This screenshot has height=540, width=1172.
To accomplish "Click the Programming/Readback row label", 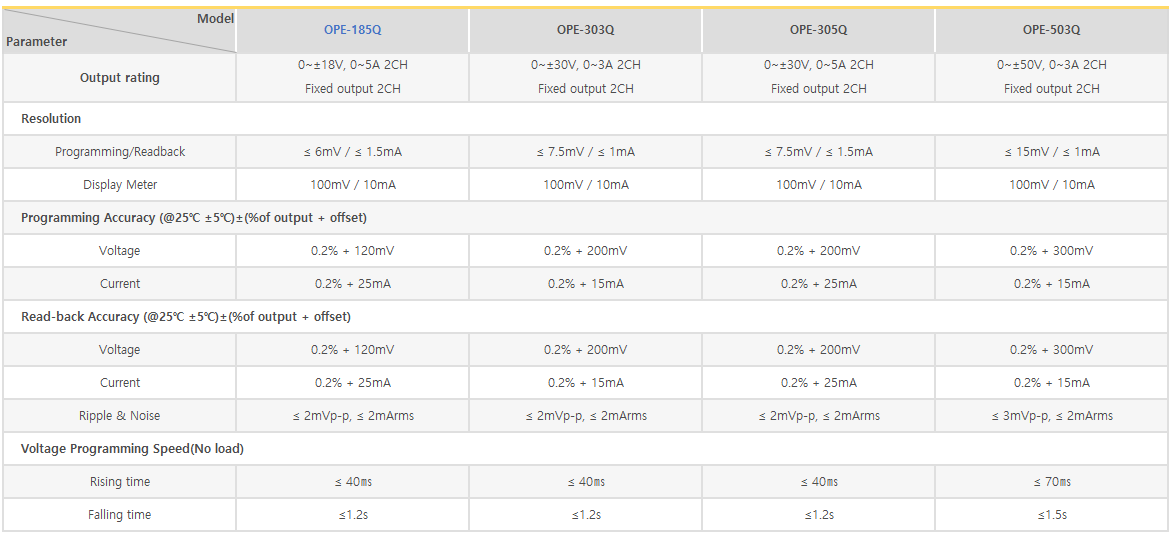I will tap(120, 152).
